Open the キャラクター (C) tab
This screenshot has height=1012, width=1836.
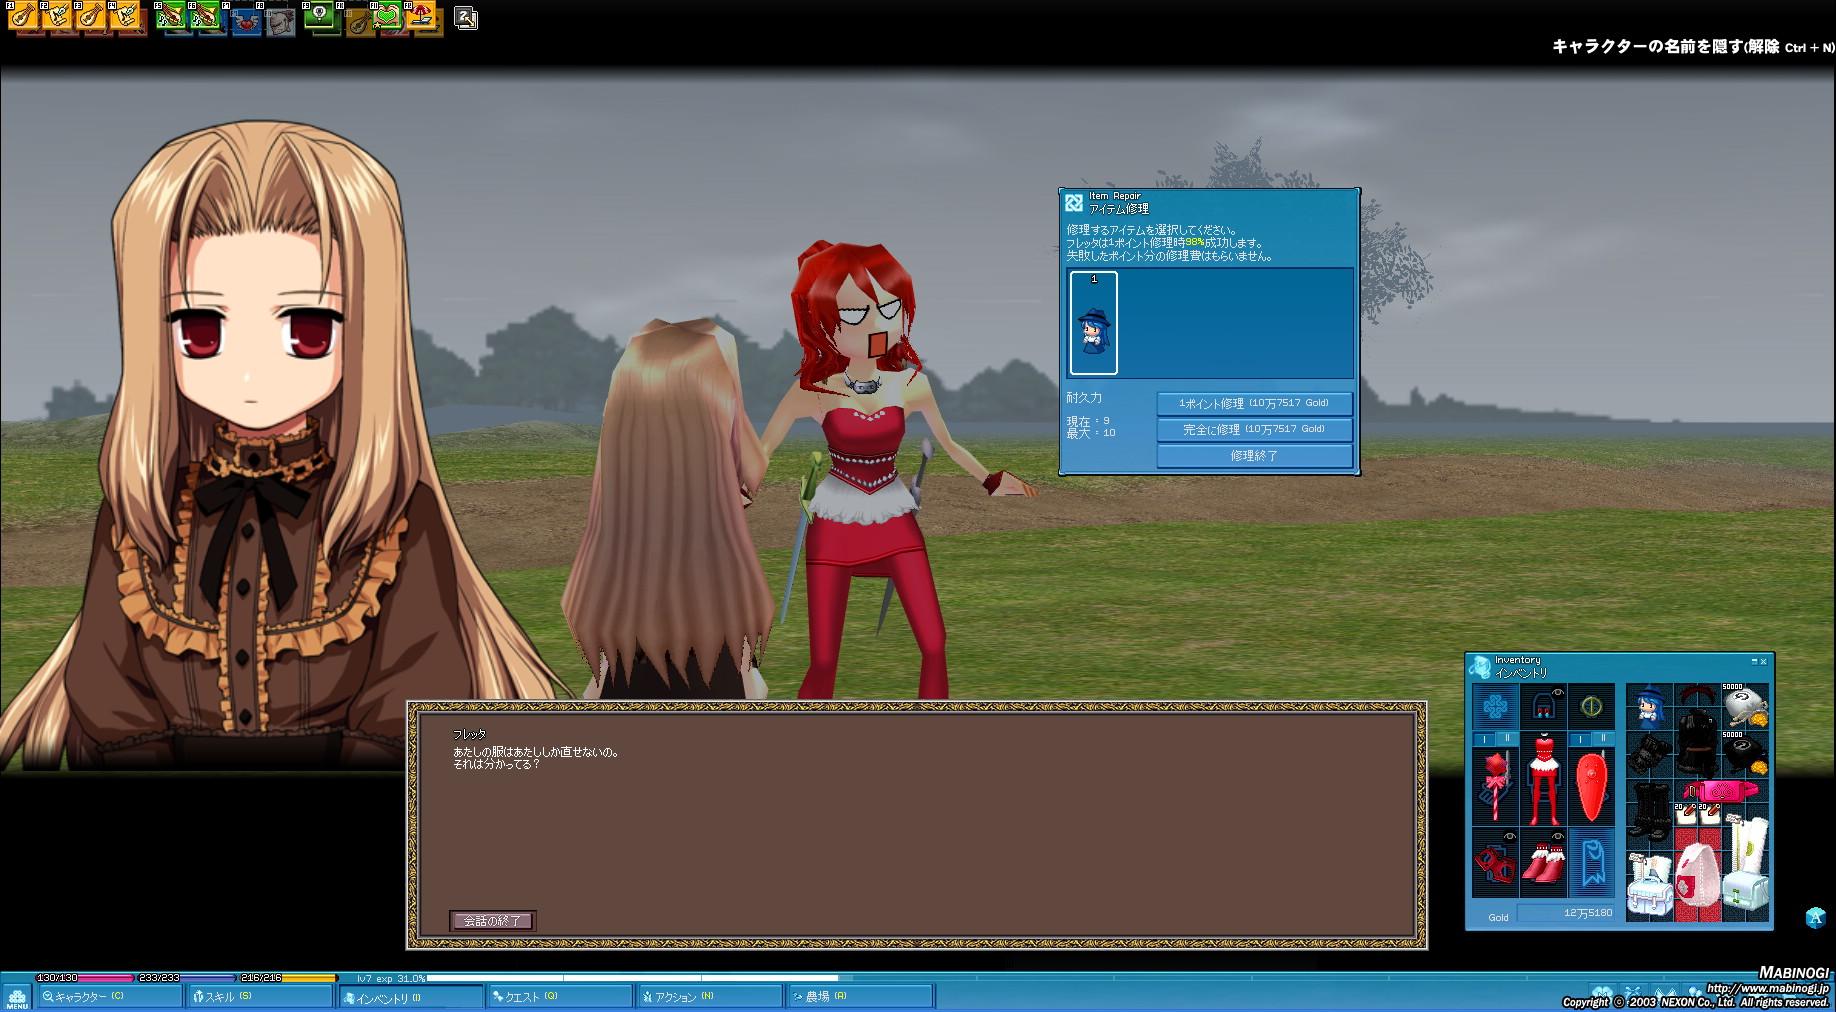(110, 996)
